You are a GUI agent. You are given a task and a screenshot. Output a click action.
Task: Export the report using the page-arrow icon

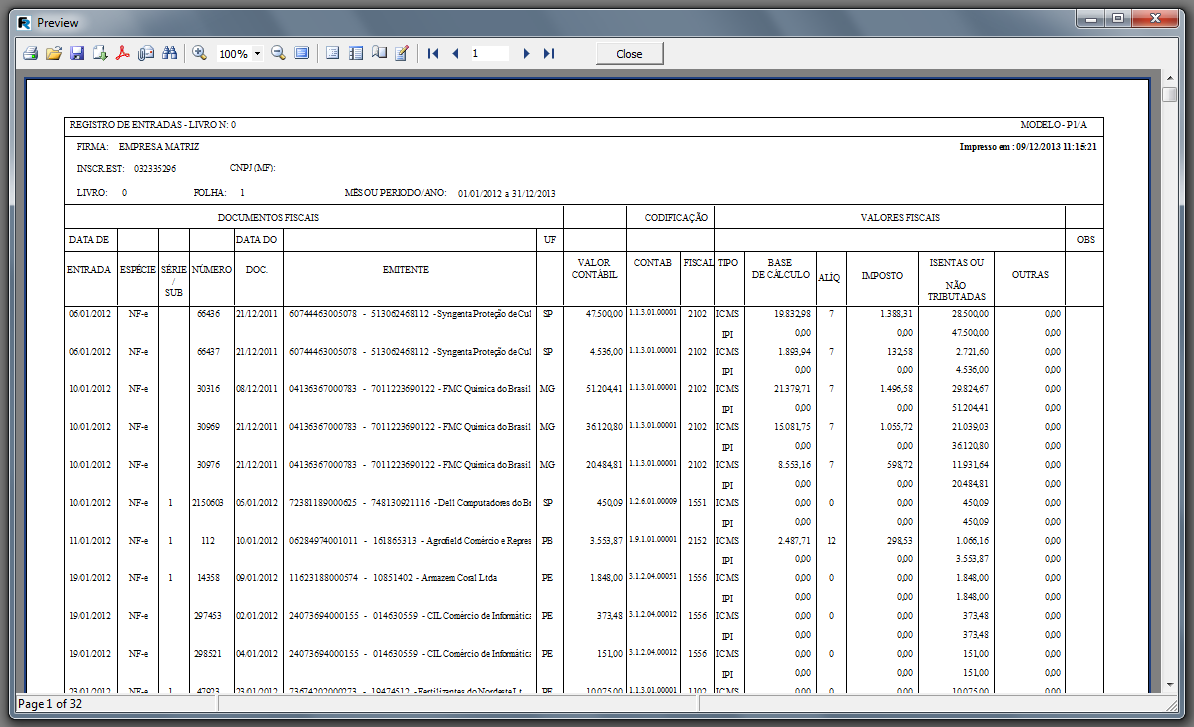pyautogui.click(x=100, y=53)
